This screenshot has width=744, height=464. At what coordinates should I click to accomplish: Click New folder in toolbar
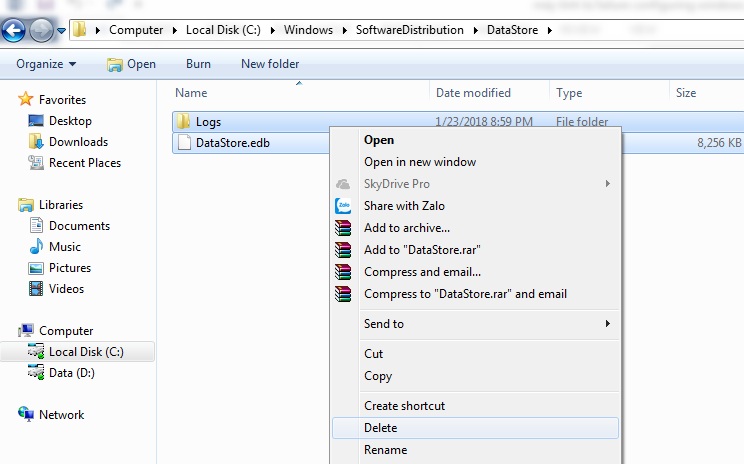[270, 64]
